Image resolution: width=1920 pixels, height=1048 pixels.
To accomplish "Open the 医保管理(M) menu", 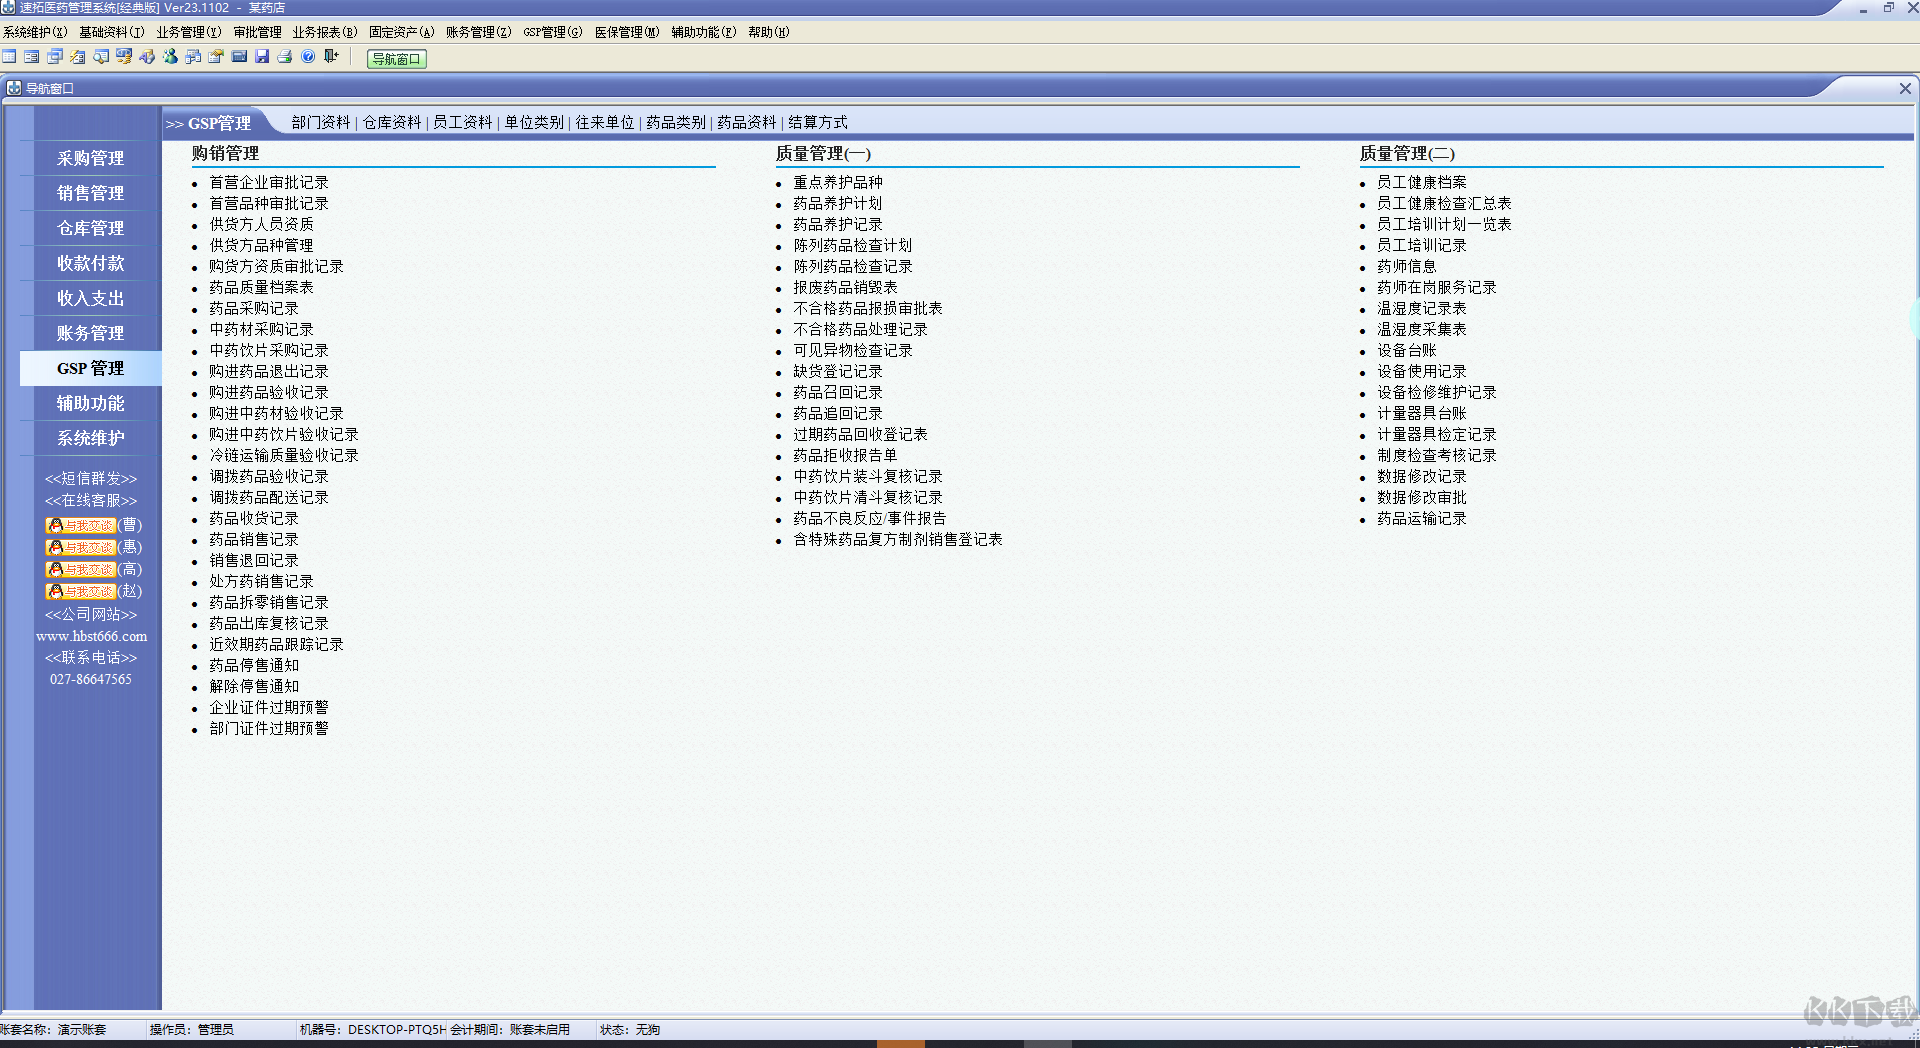I will 627,32.
